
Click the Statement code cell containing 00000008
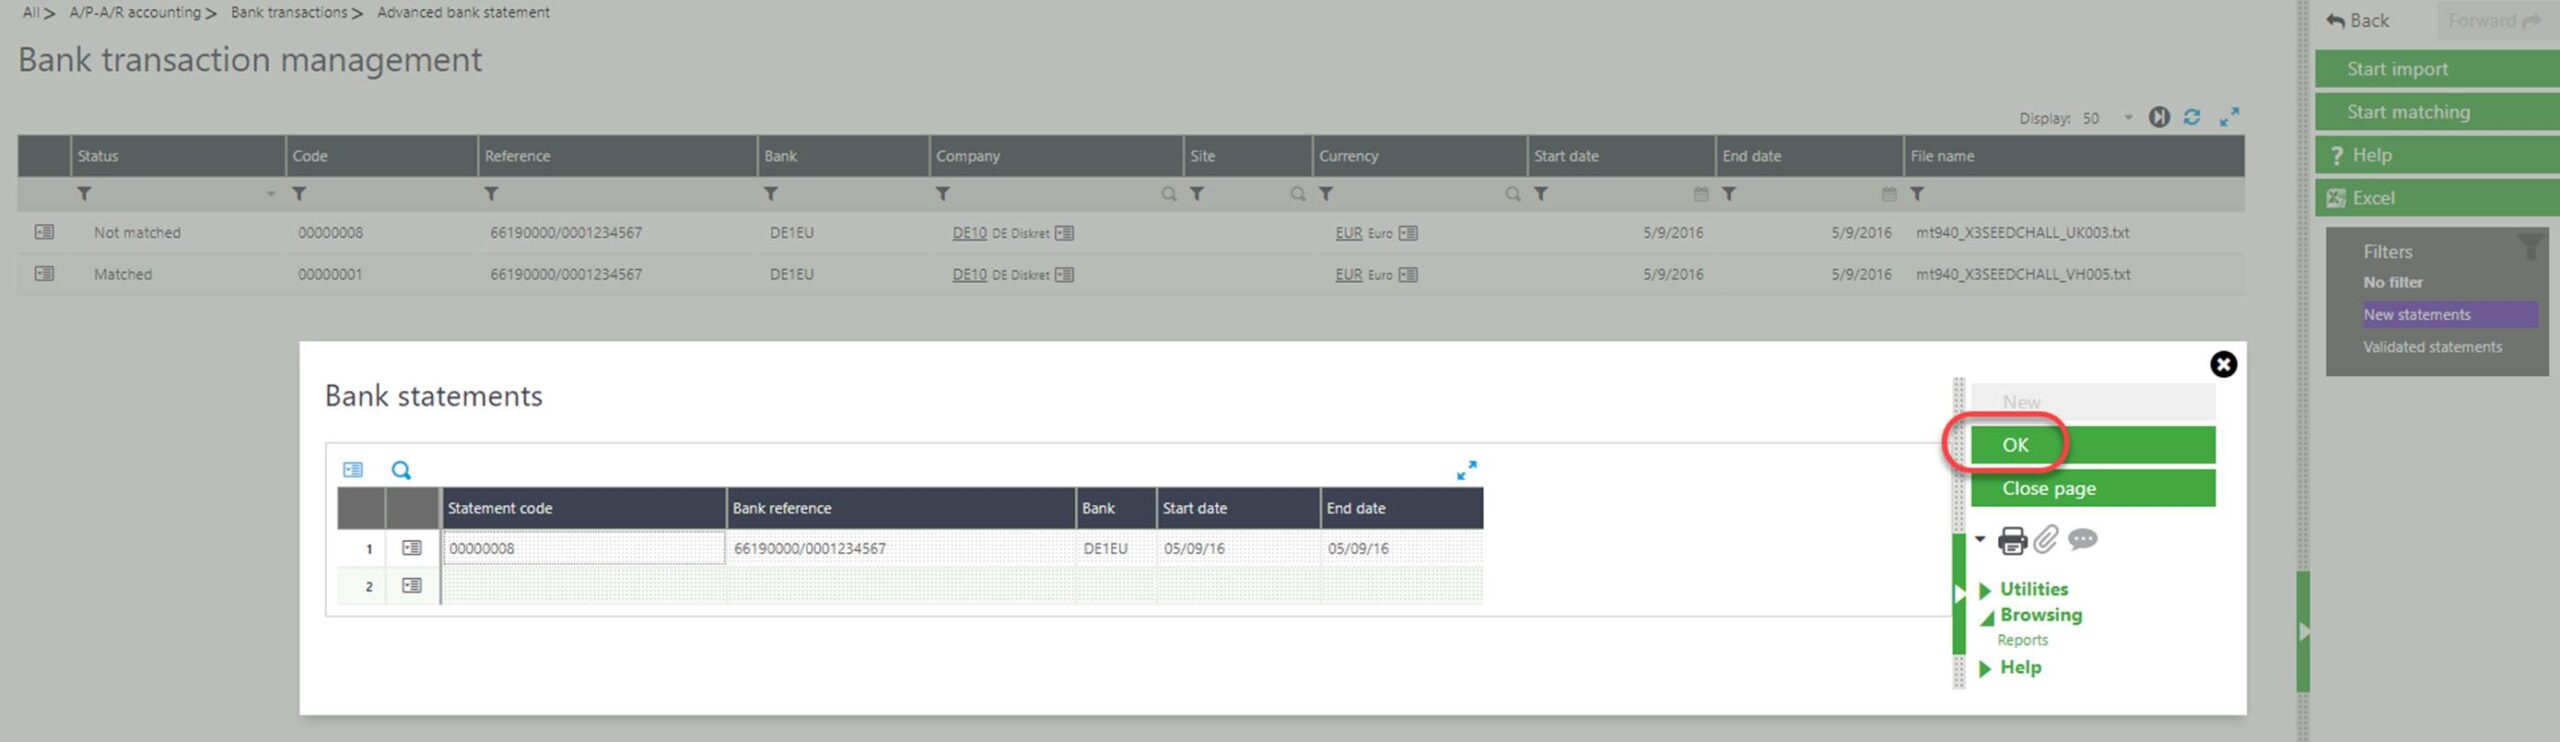coord(583,548)
